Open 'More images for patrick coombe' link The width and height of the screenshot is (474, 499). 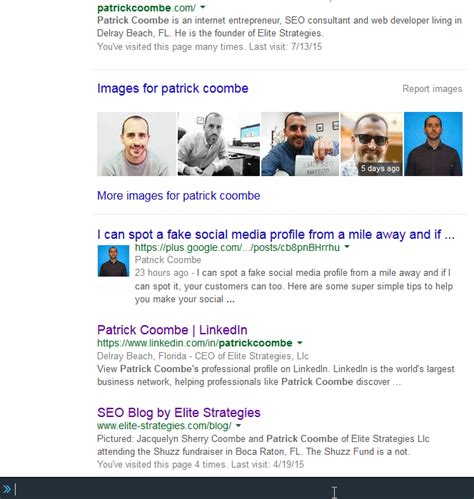(179, 196)
